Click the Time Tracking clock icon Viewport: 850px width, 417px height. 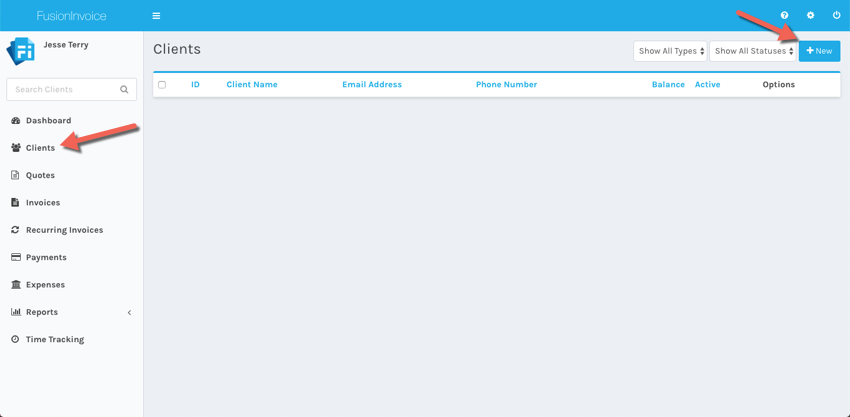tap(15, 340)
